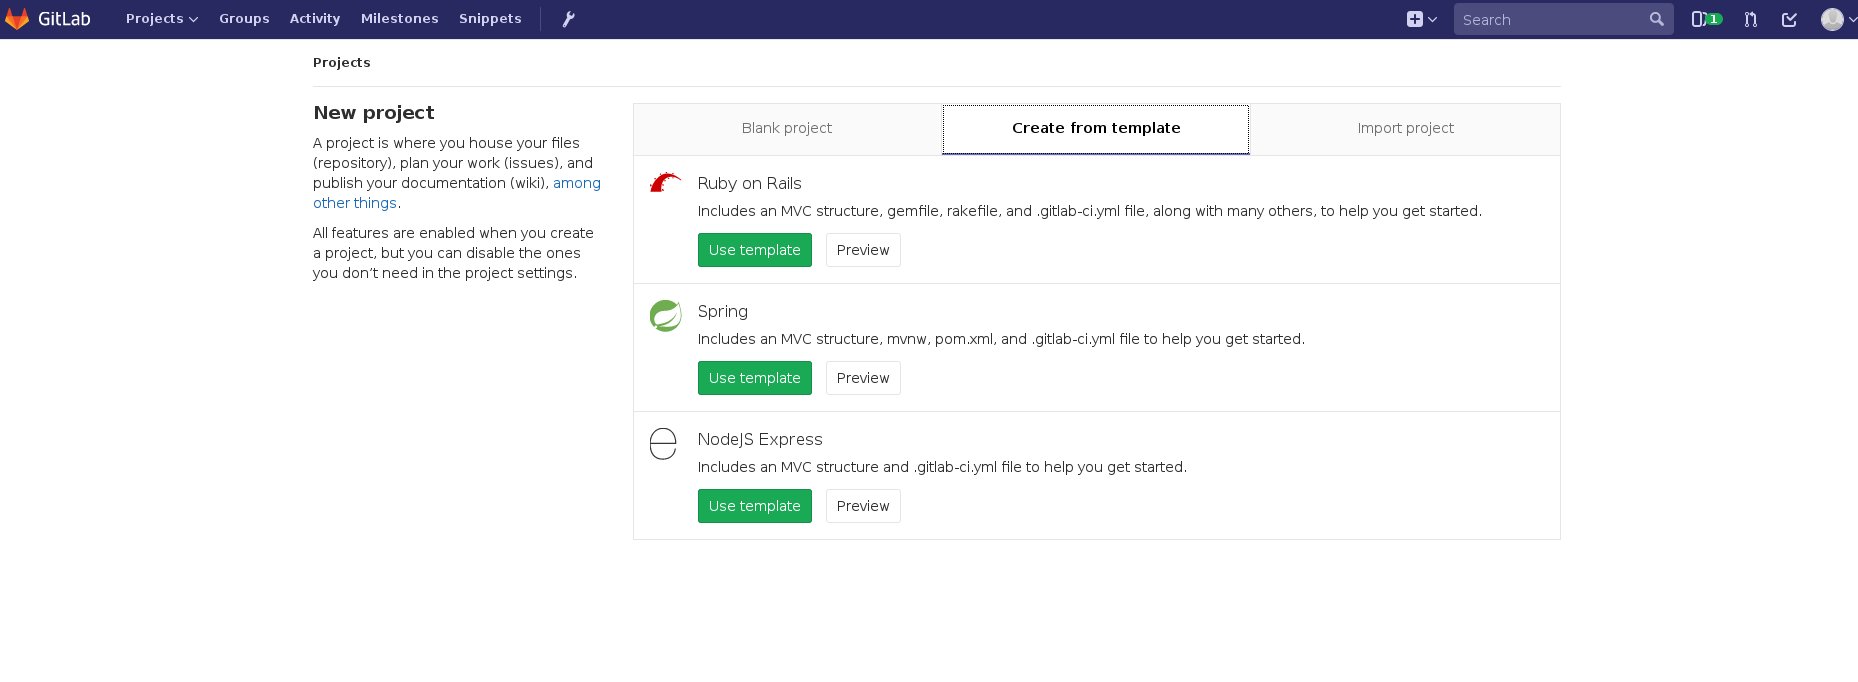This screenshot has width=1858, height=682.
Task: Open the Admin area wrench icon
Action: [568, 19]
